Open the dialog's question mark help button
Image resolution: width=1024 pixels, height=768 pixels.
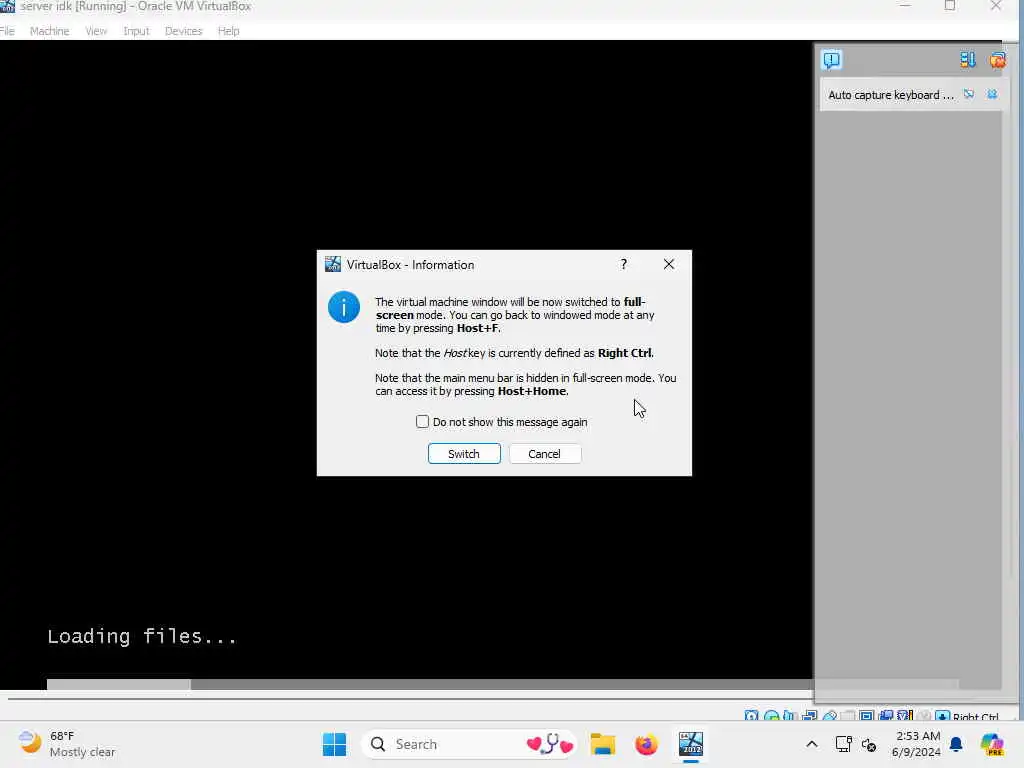coord(624,264)
